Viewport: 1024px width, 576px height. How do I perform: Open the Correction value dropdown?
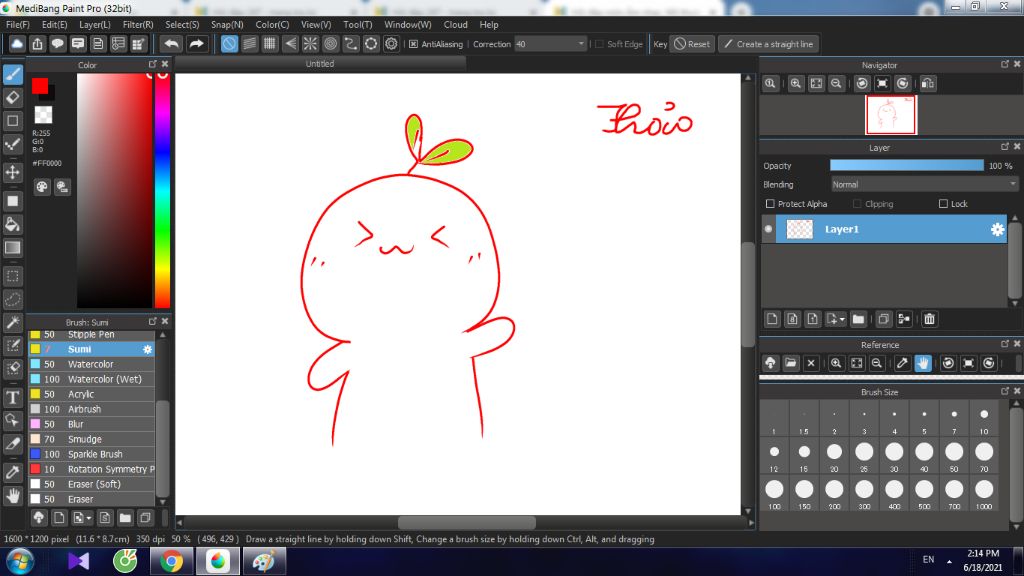click(x=581, y=44)
